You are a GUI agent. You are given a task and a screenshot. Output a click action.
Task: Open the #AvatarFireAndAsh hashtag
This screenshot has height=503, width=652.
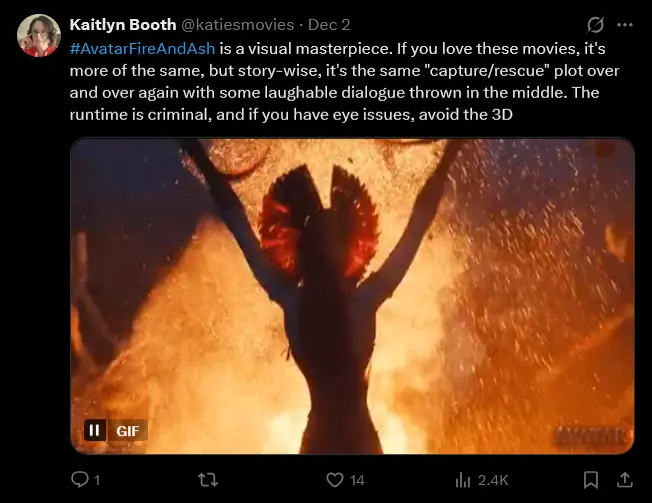[143, 48]
